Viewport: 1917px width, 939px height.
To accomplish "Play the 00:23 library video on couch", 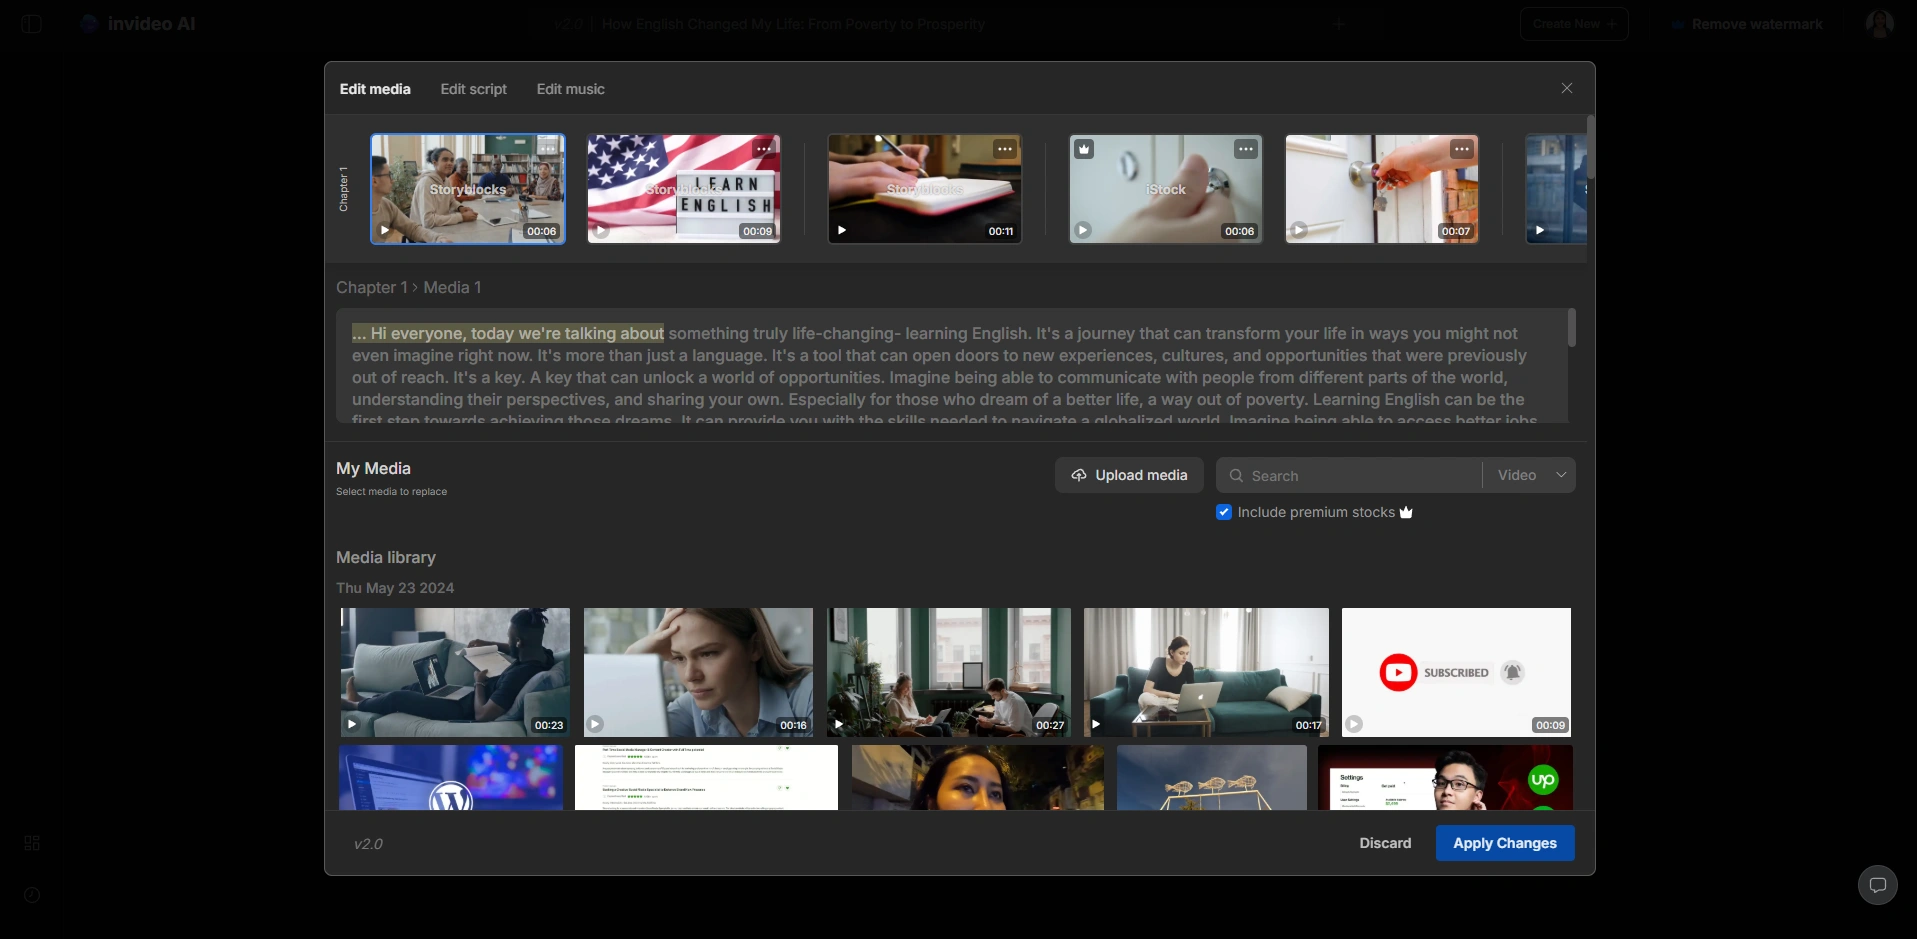I will click(x=352, y=724).
